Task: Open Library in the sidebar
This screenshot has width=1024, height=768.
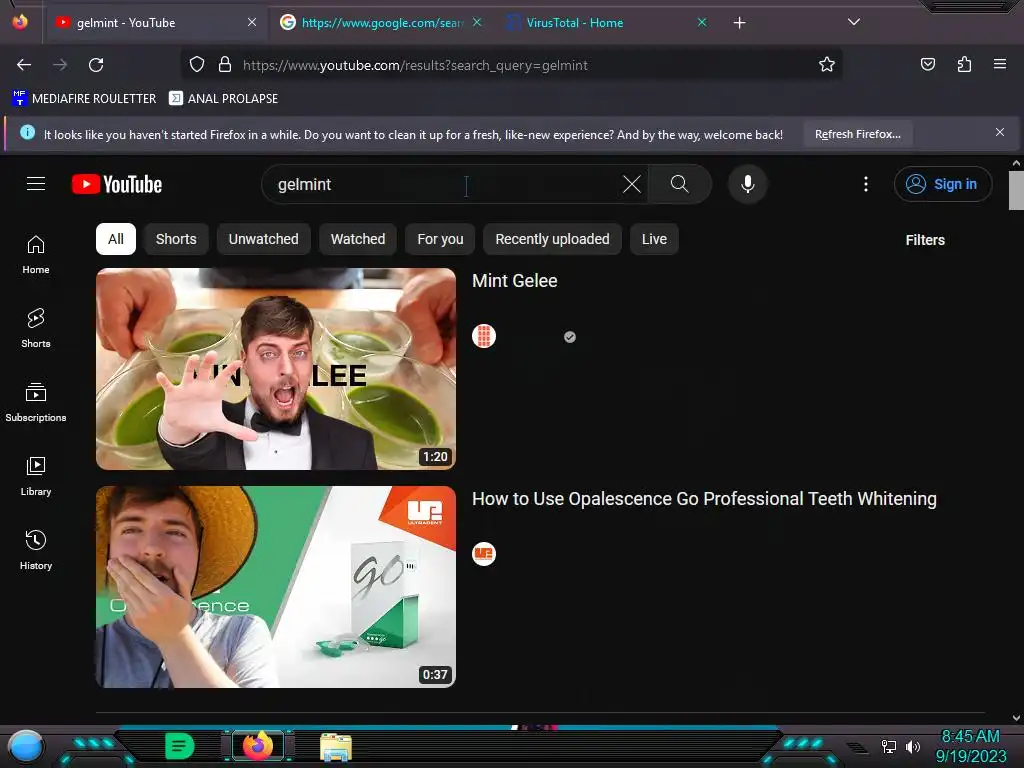Action: pos(36,476)
